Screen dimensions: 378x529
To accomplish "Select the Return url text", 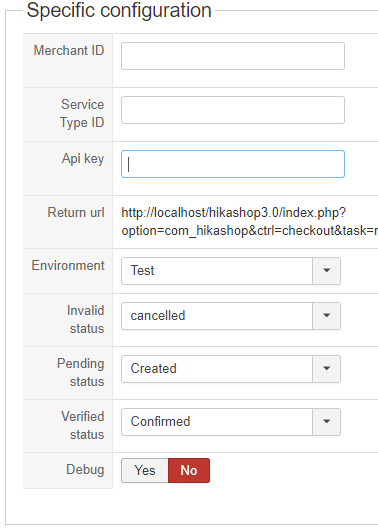I will pyautogui.click(x=250, y=222).
